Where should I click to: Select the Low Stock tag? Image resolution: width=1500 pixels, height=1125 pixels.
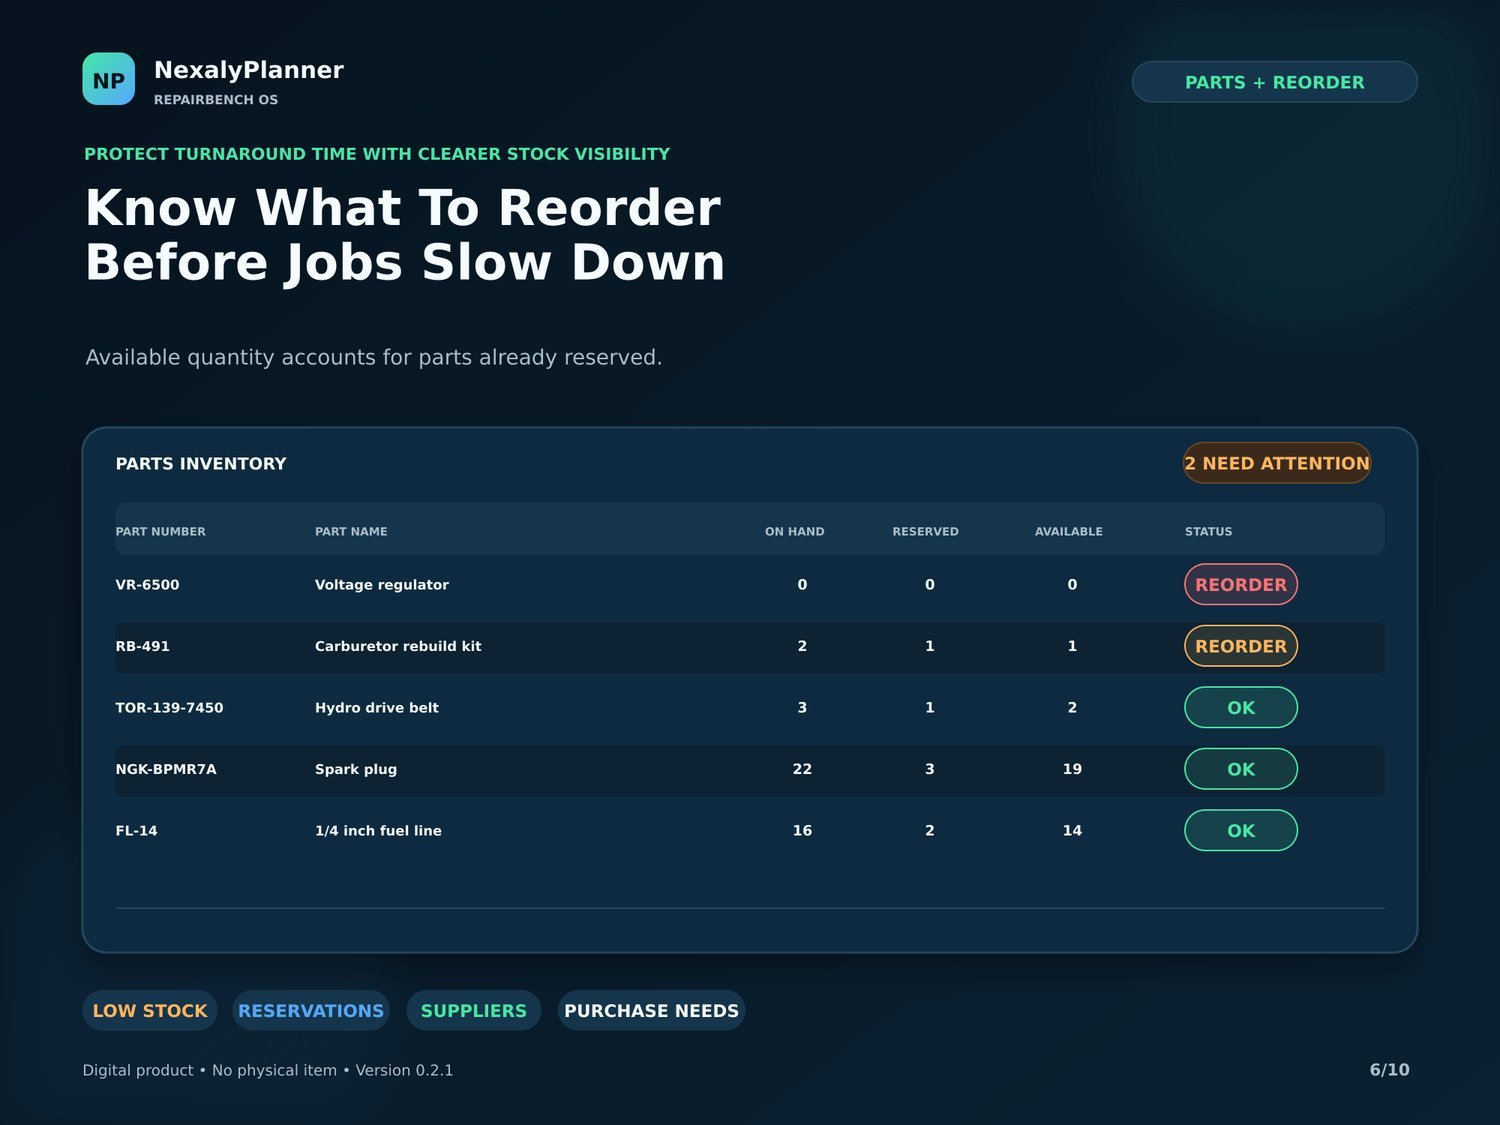coord(150,1011)
